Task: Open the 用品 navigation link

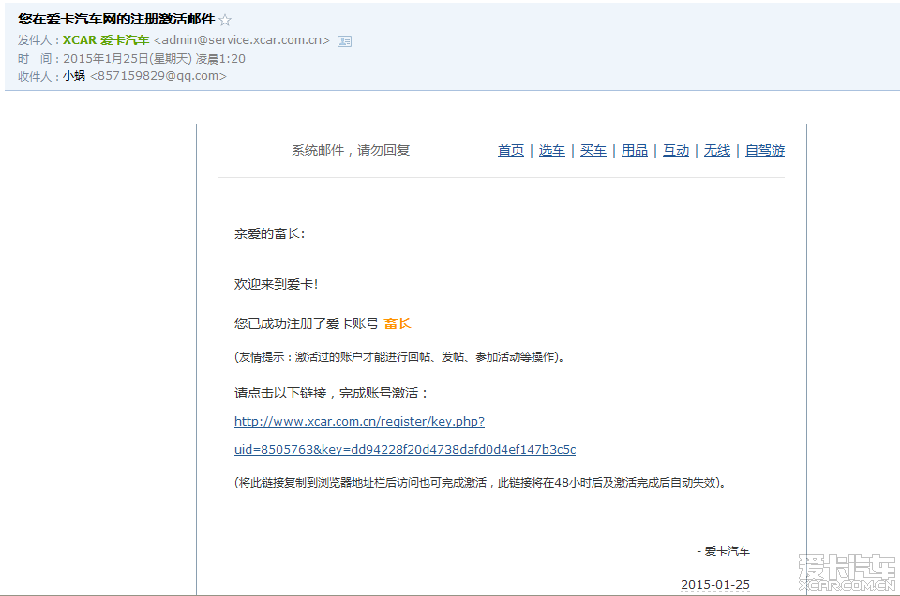Action: [x=634, y=150]
